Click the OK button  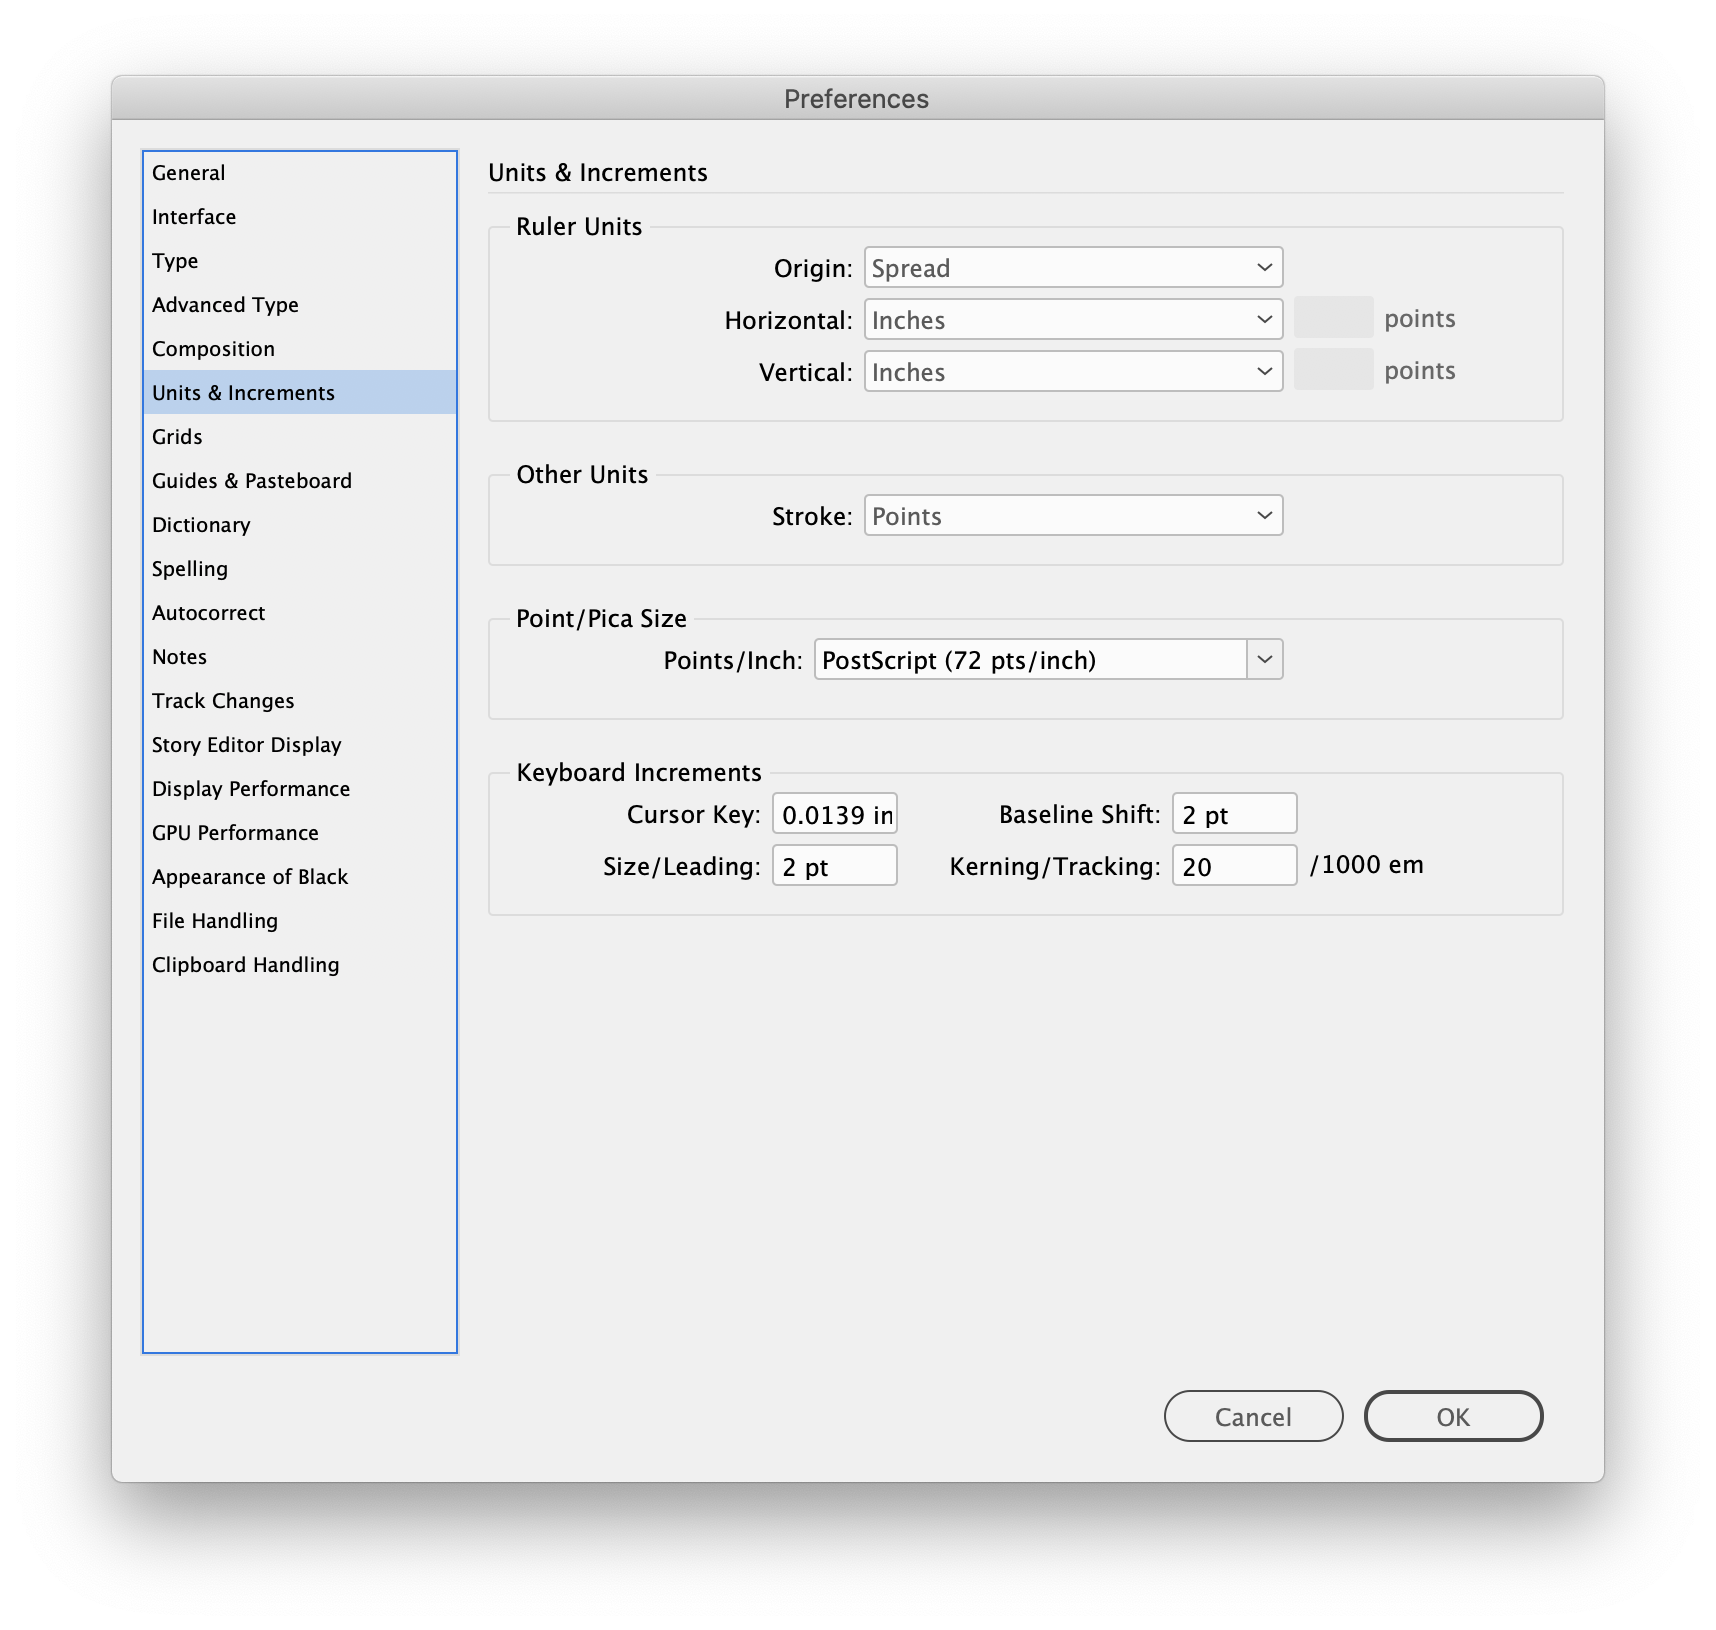click(x=1453, y=1416)
